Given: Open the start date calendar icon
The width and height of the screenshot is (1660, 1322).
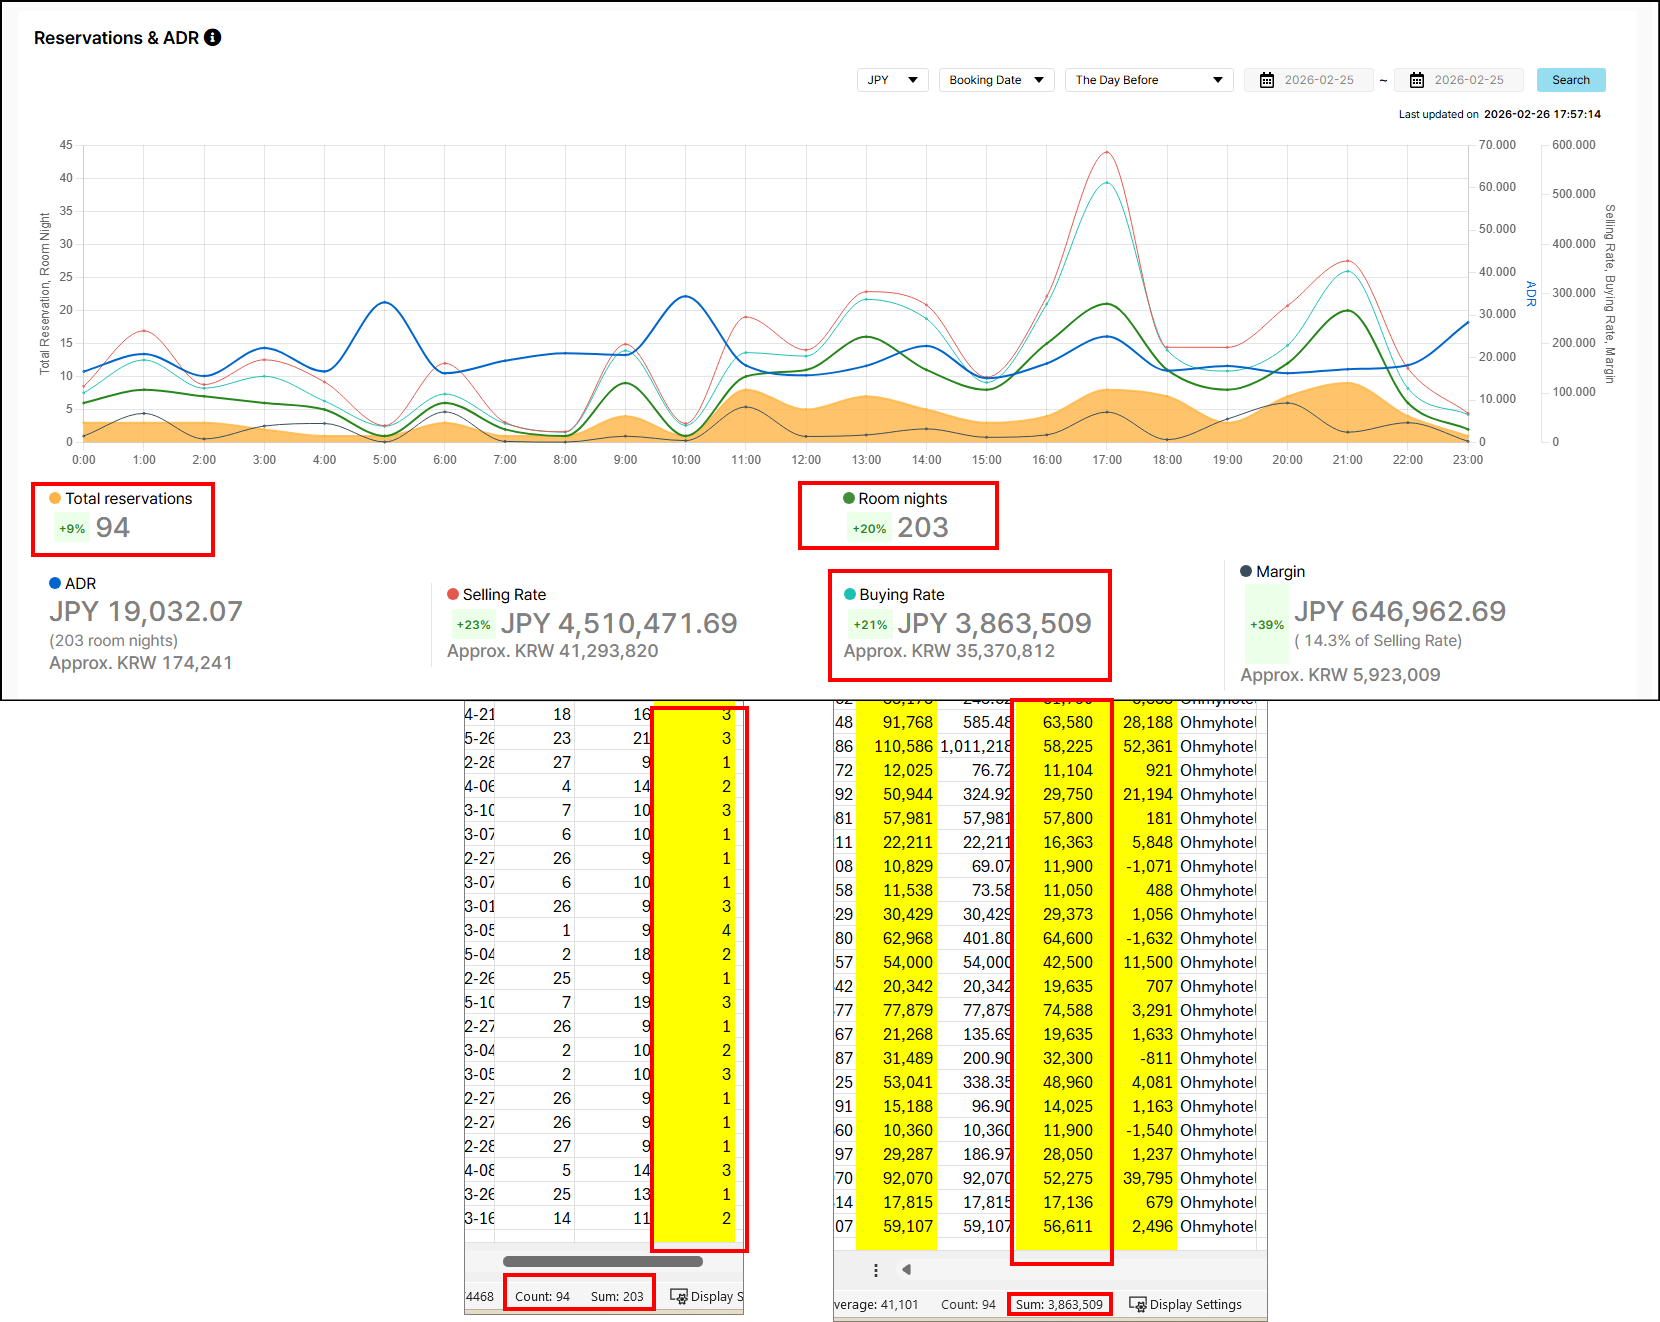Looking at the screenshot, I should pos(1266,80).
